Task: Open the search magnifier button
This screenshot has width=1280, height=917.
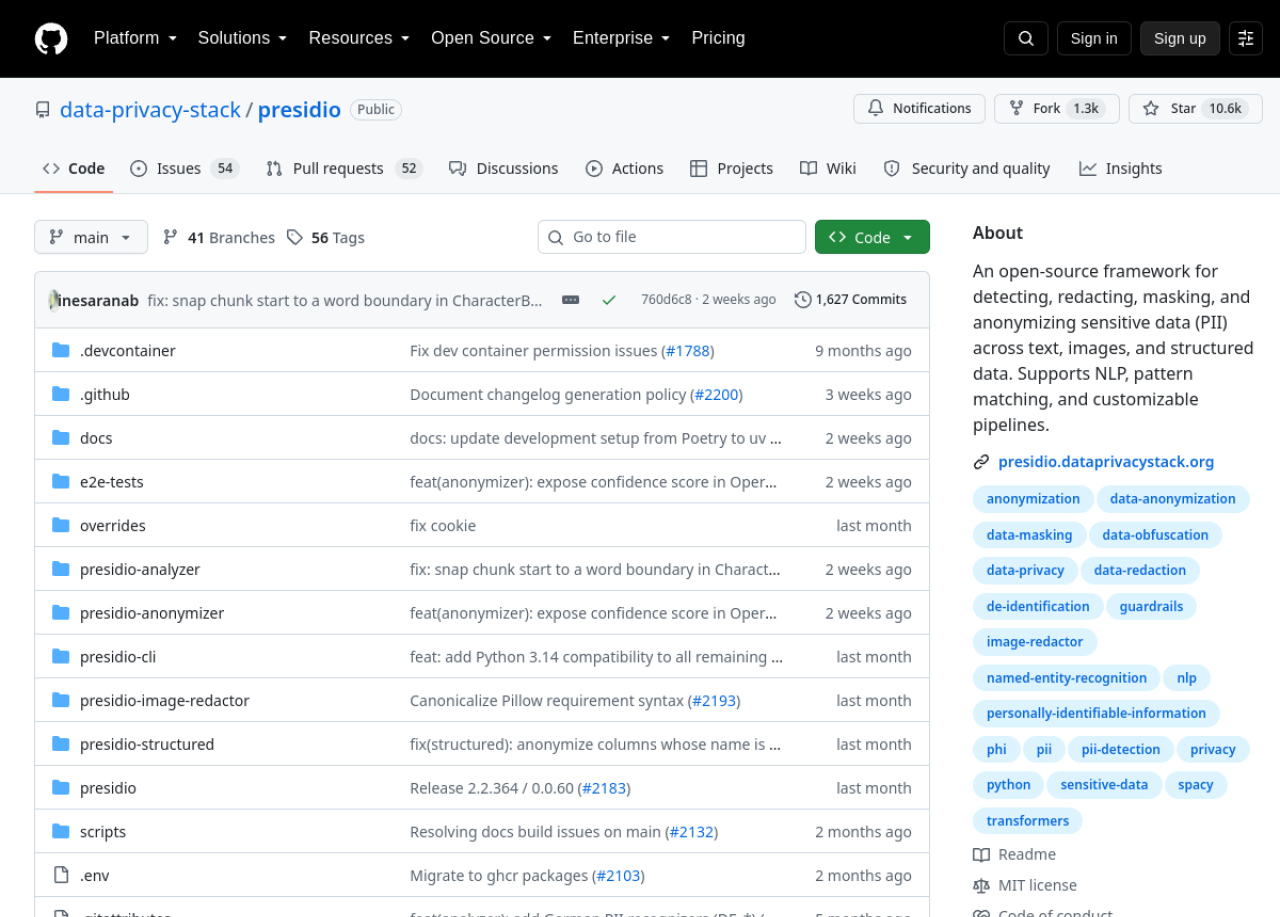Action: (x=1026, y=38)
